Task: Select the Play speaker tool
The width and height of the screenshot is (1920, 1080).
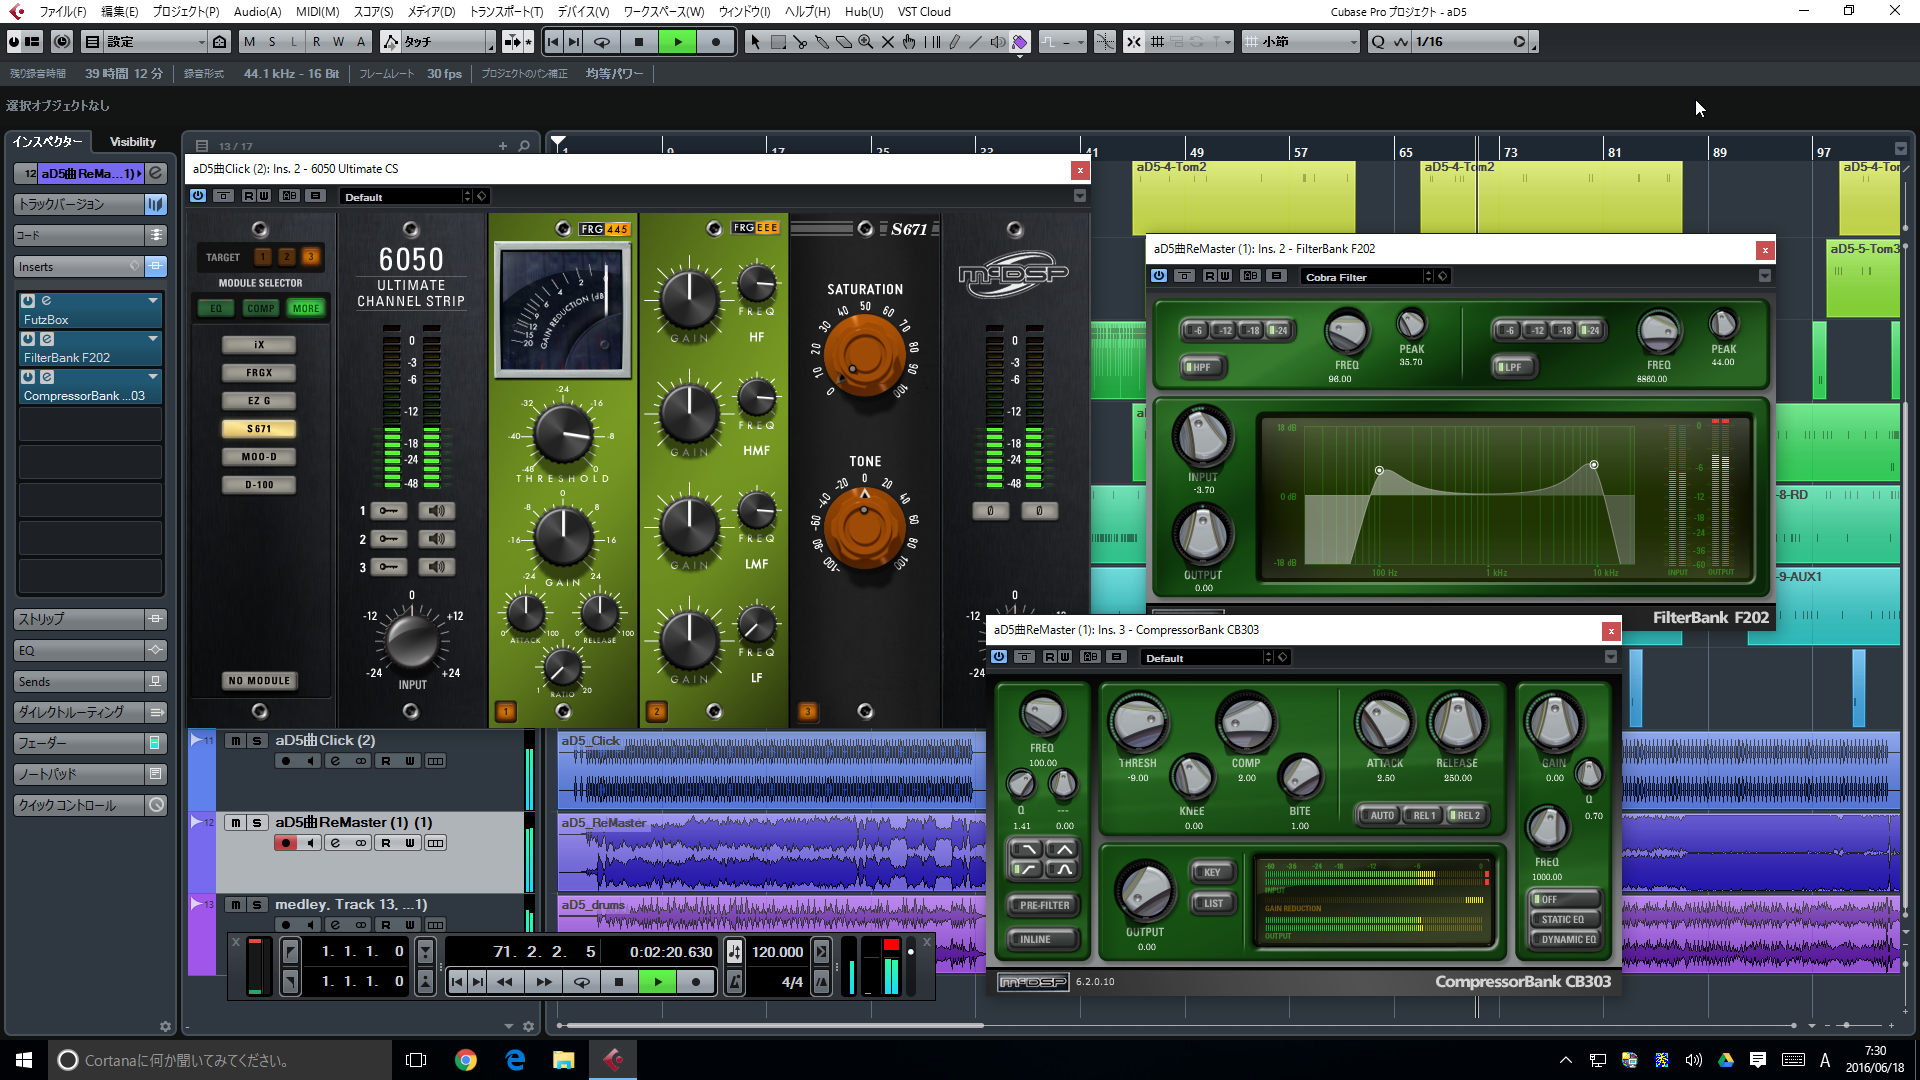Action: coord(997,42)
